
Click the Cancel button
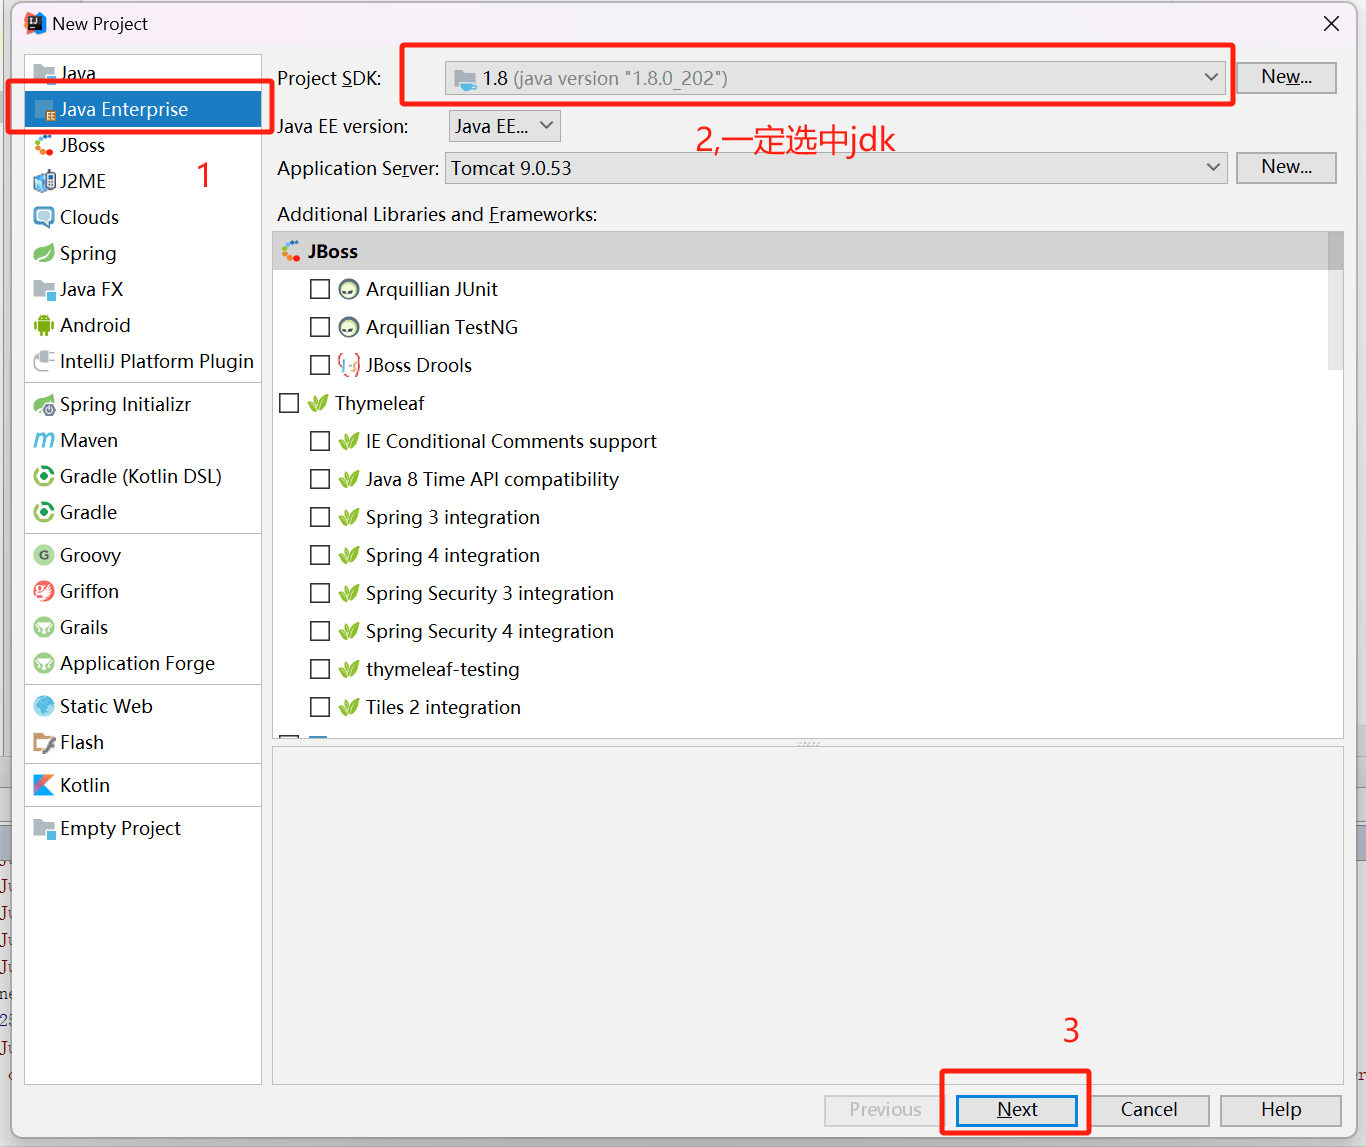click(x=1149, y=1110)
